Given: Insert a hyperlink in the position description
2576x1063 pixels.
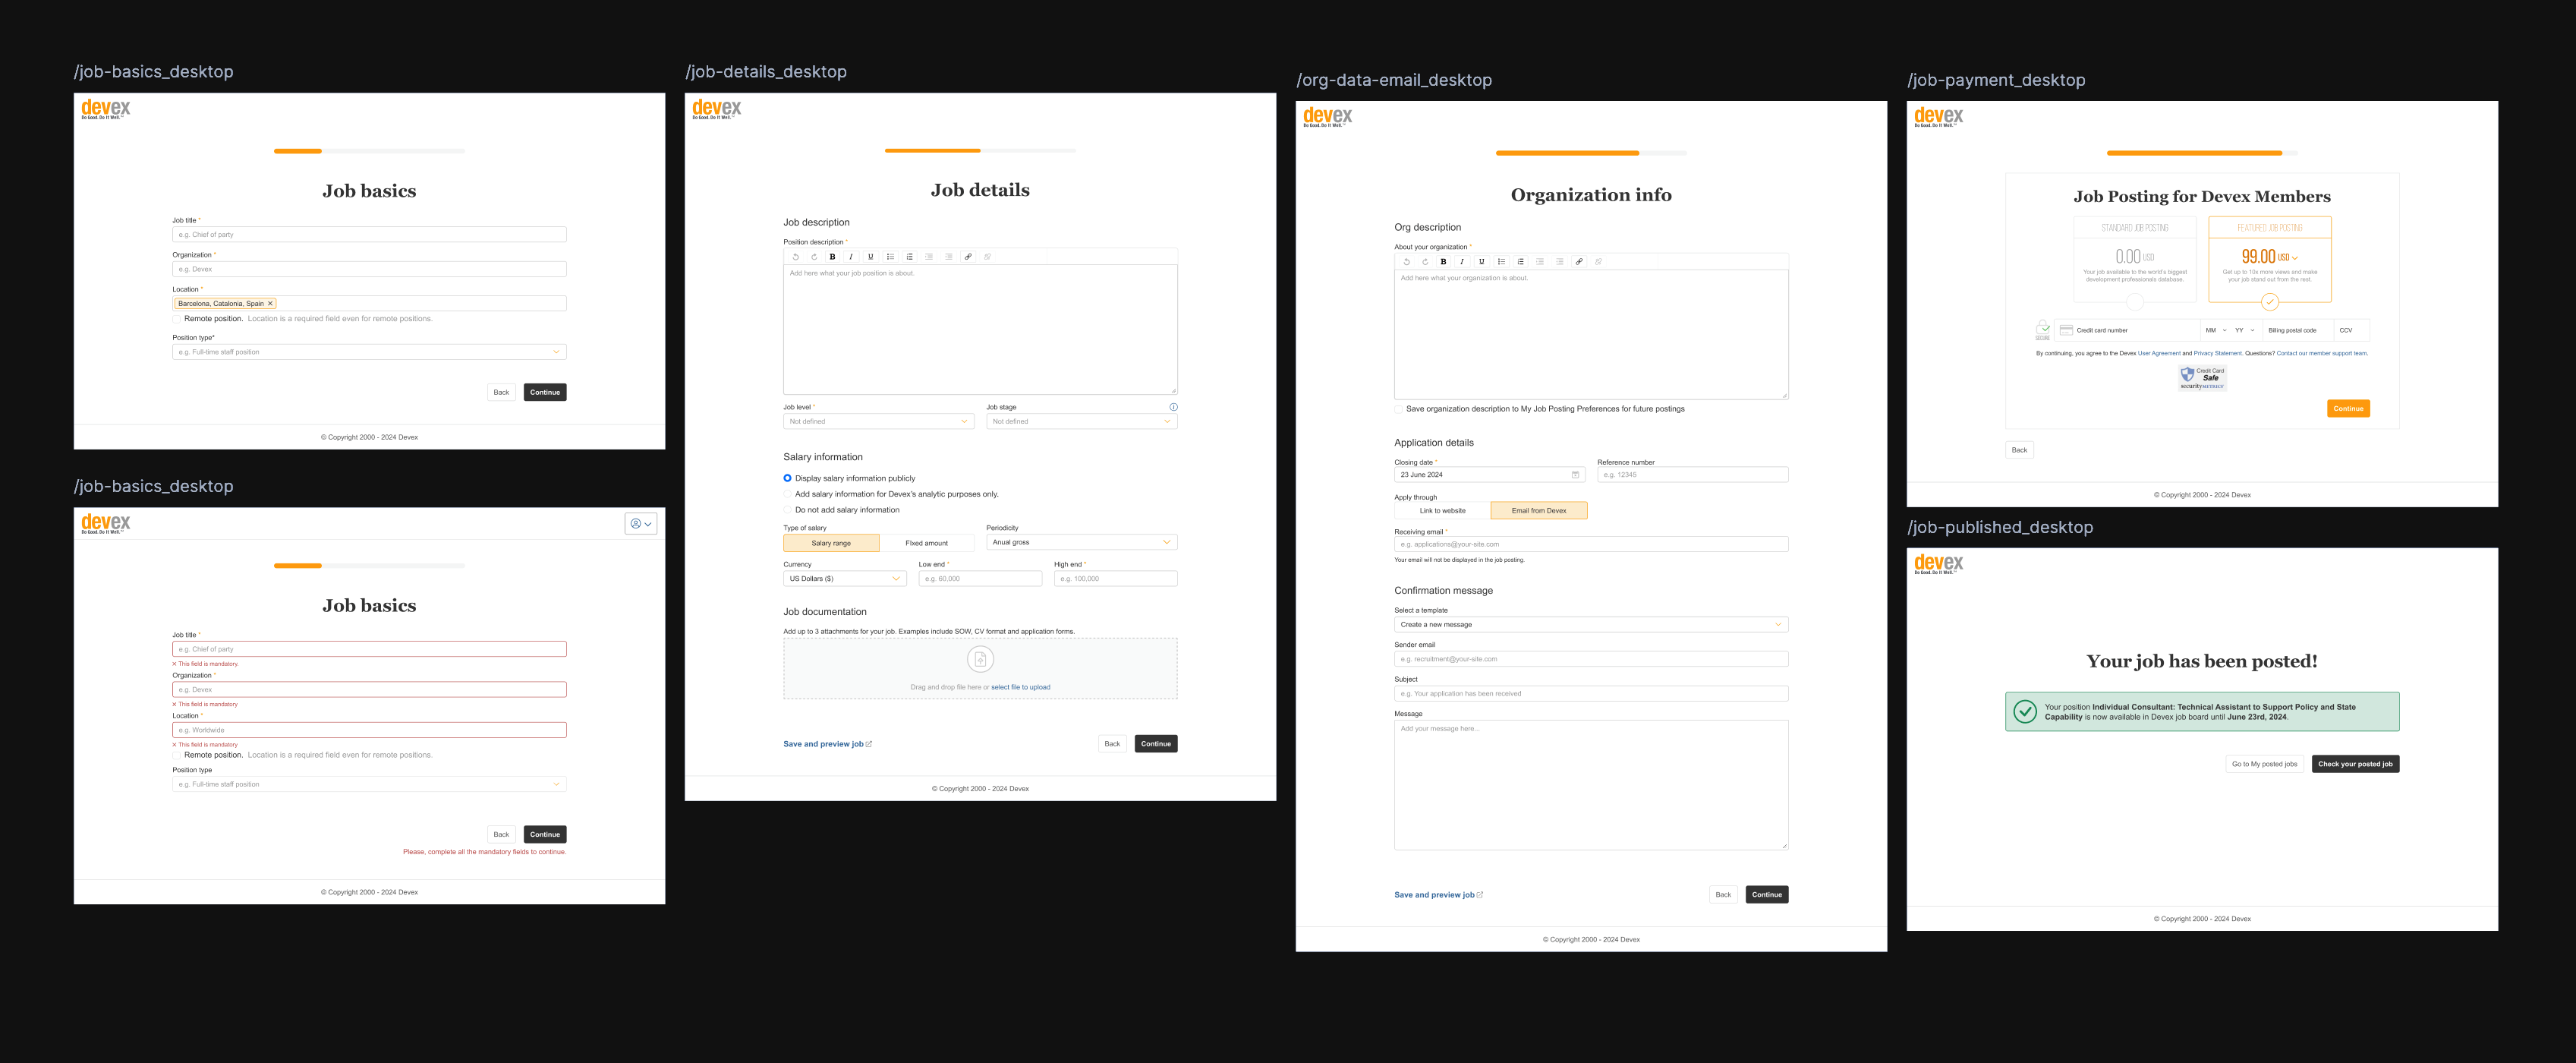Looking at the screenshot, I should pyautogui.click(x=969, y=257).
